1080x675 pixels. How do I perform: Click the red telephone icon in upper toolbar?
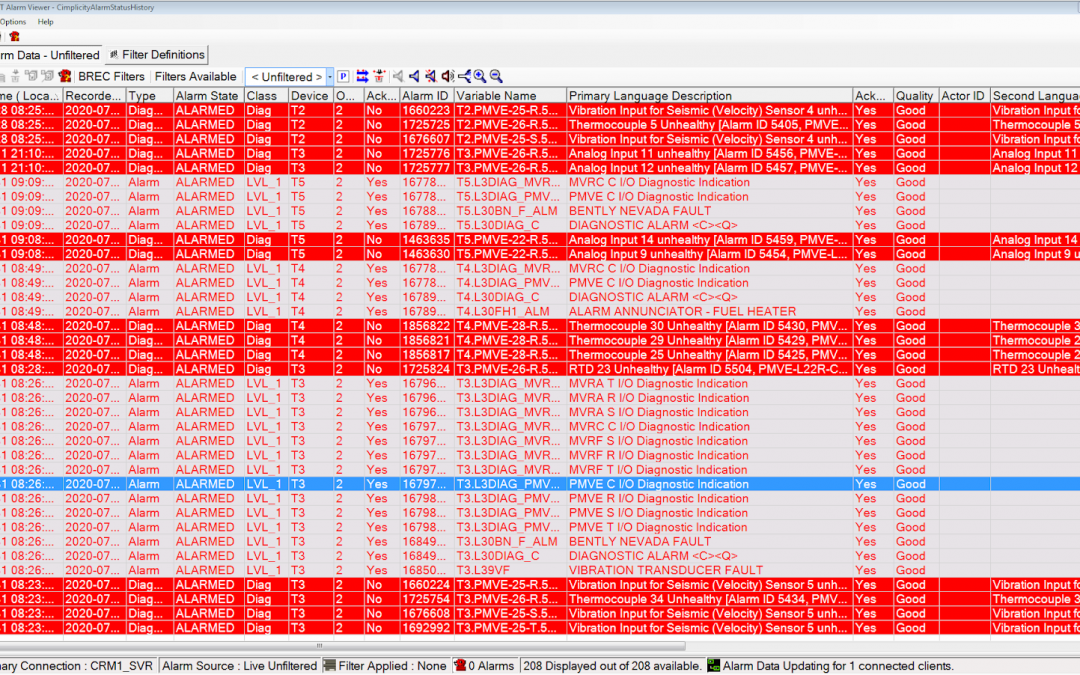tap(14, 36)
